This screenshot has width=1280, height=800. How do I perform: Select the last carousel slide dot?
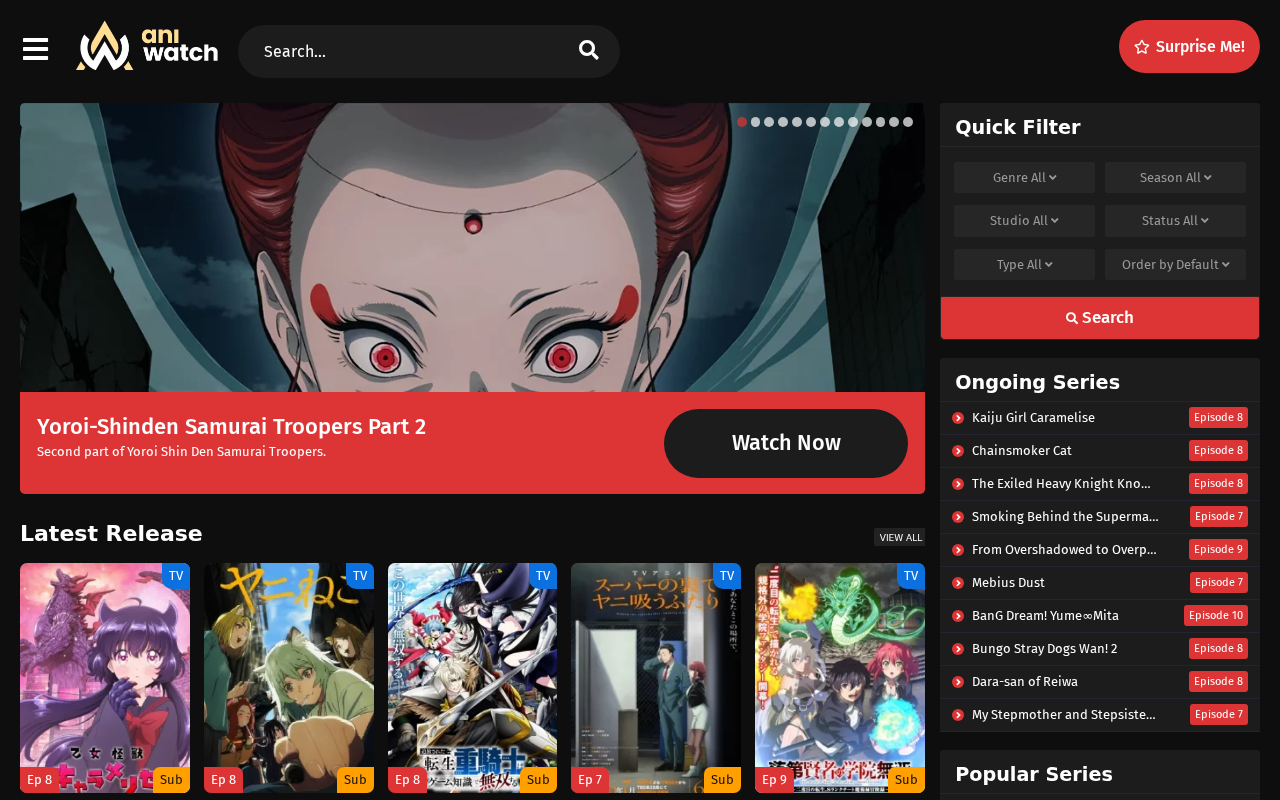pos(908,122)
